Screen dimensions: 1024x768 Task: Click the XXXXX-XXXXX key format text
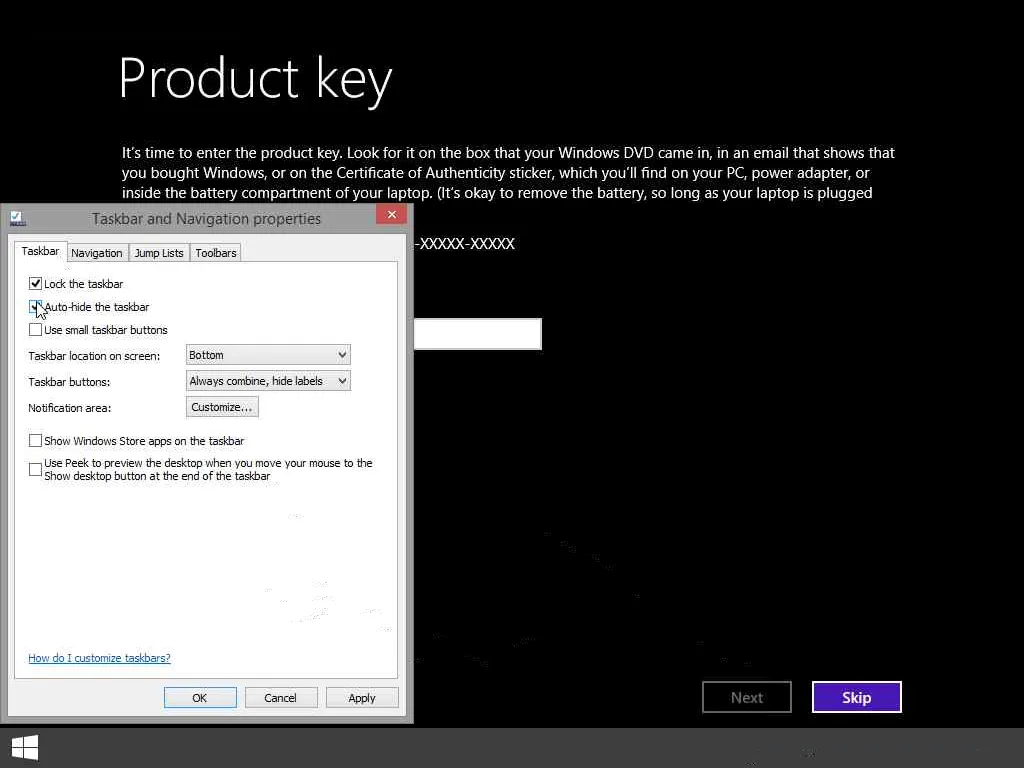464,244
